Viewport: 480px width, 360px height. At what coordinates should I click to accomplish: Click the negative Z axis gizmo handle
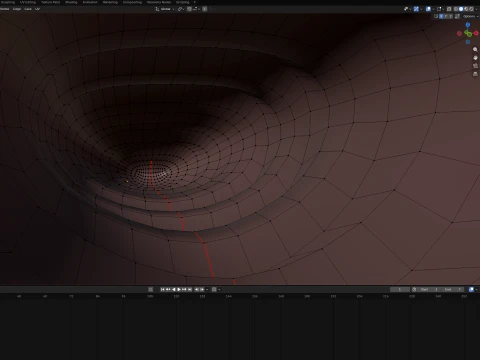click(468, 42)
